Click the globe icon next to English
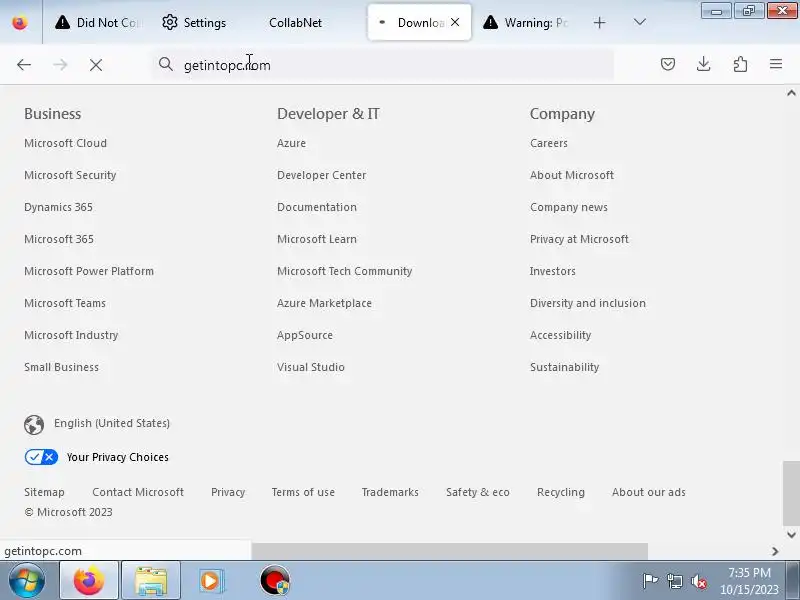 [34, 424]
